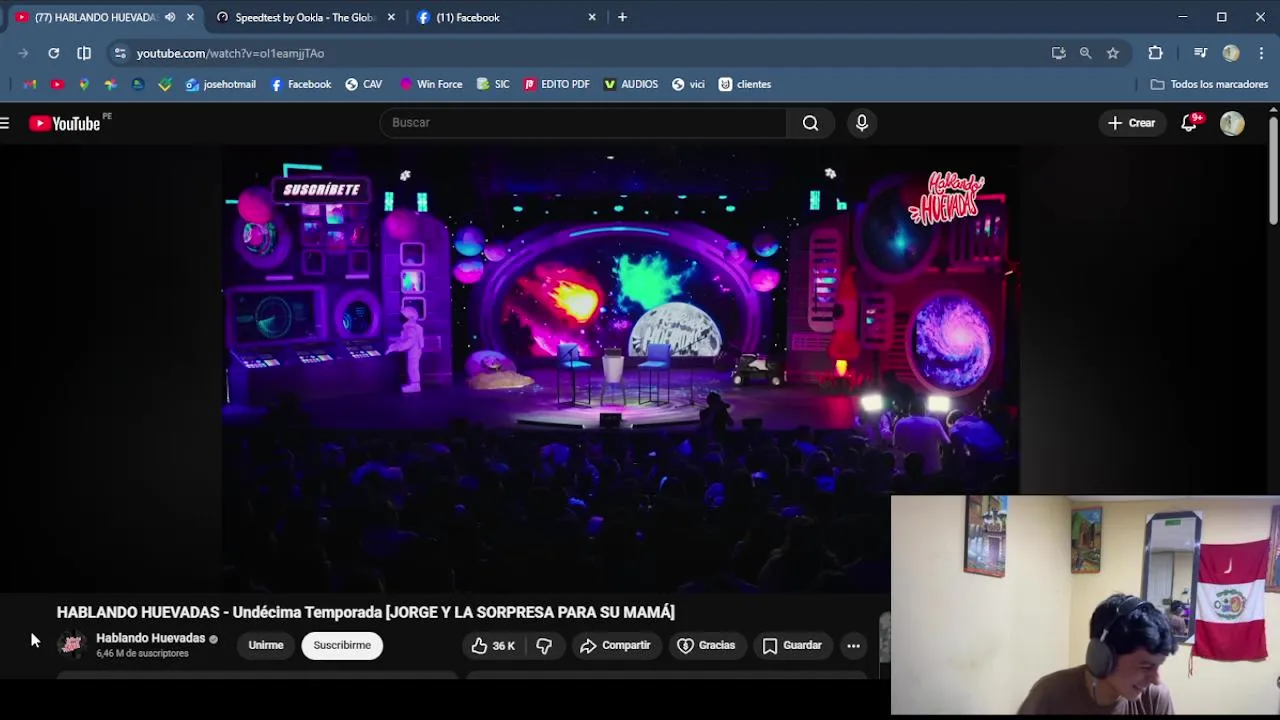Open the YouTube hamburger guide menu
The height and width of the screenshot is (720, 1280).
(x=6, y=123)
